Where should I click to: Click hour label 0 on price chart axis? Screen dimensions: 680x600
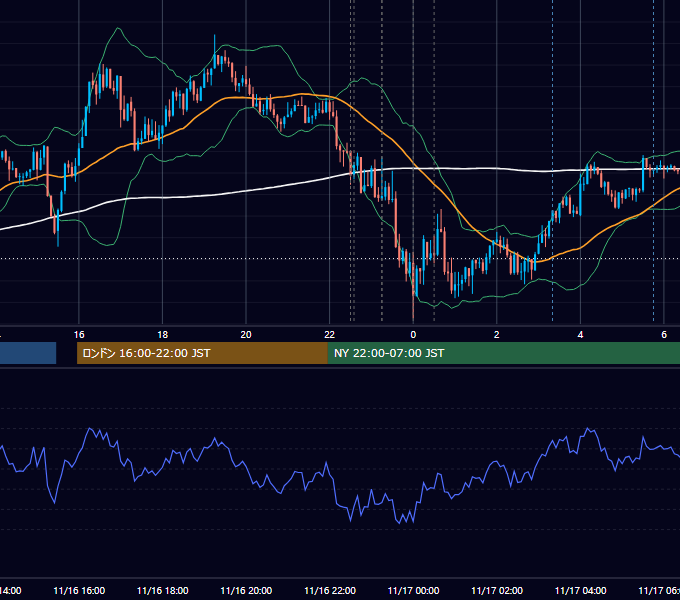[x=413, y=335]
